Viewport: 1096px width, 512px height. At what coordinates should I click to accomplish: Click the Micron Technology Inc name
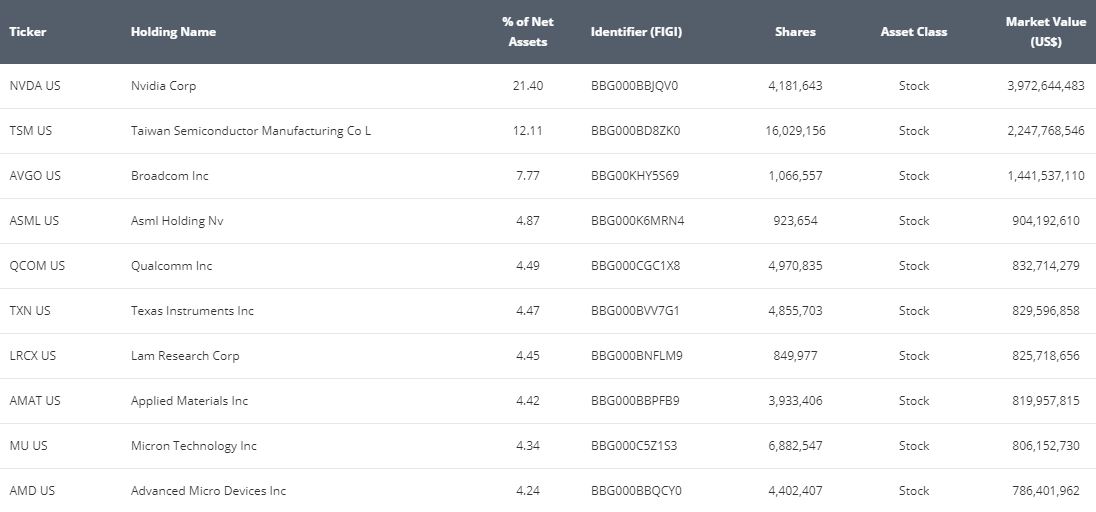point(194,446)
